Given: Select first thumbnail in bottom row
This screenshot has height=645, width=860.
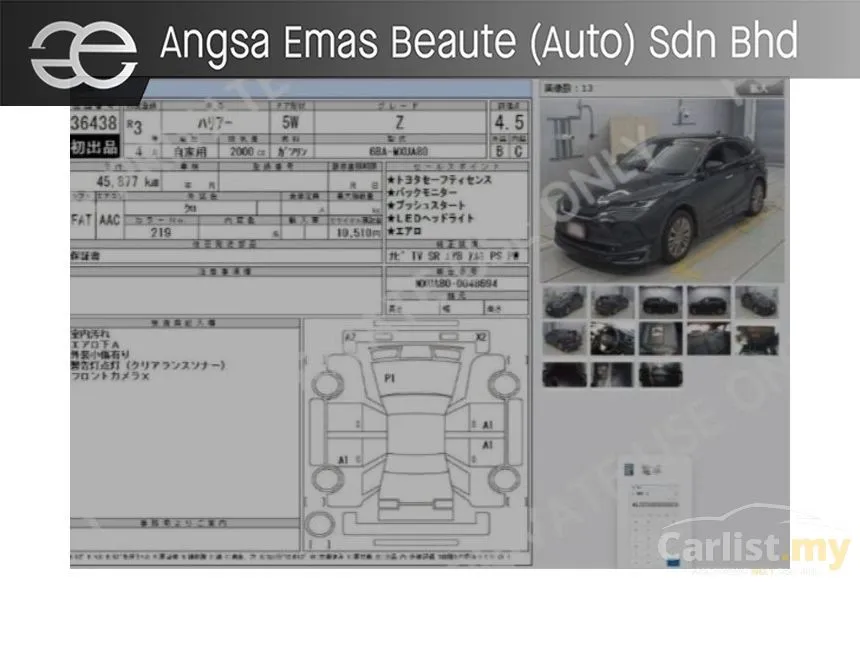Looking at the screenshot, I should (x=564, y=375).
